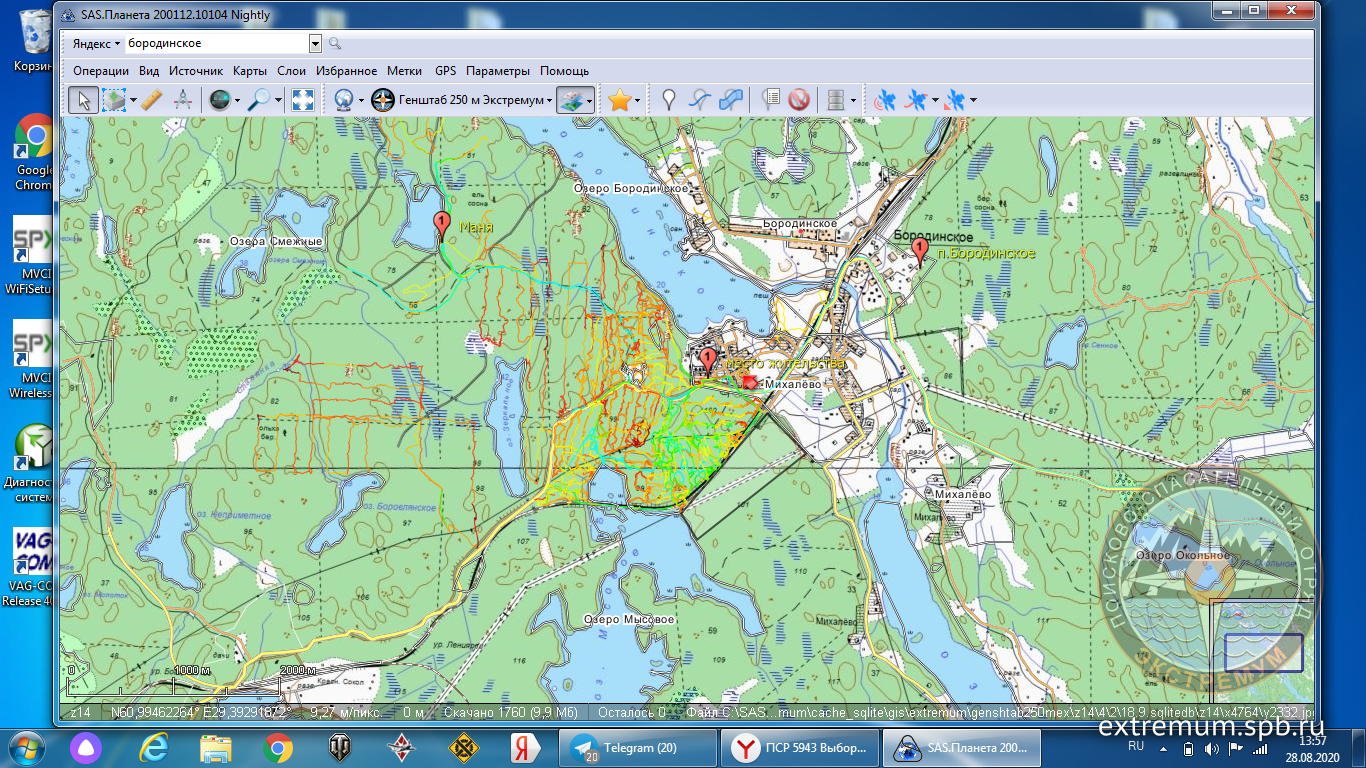Add a new polygon with toolbar
Viewport: 1366px width, 768px height.
pyautogui.click(x=732, y=100)
